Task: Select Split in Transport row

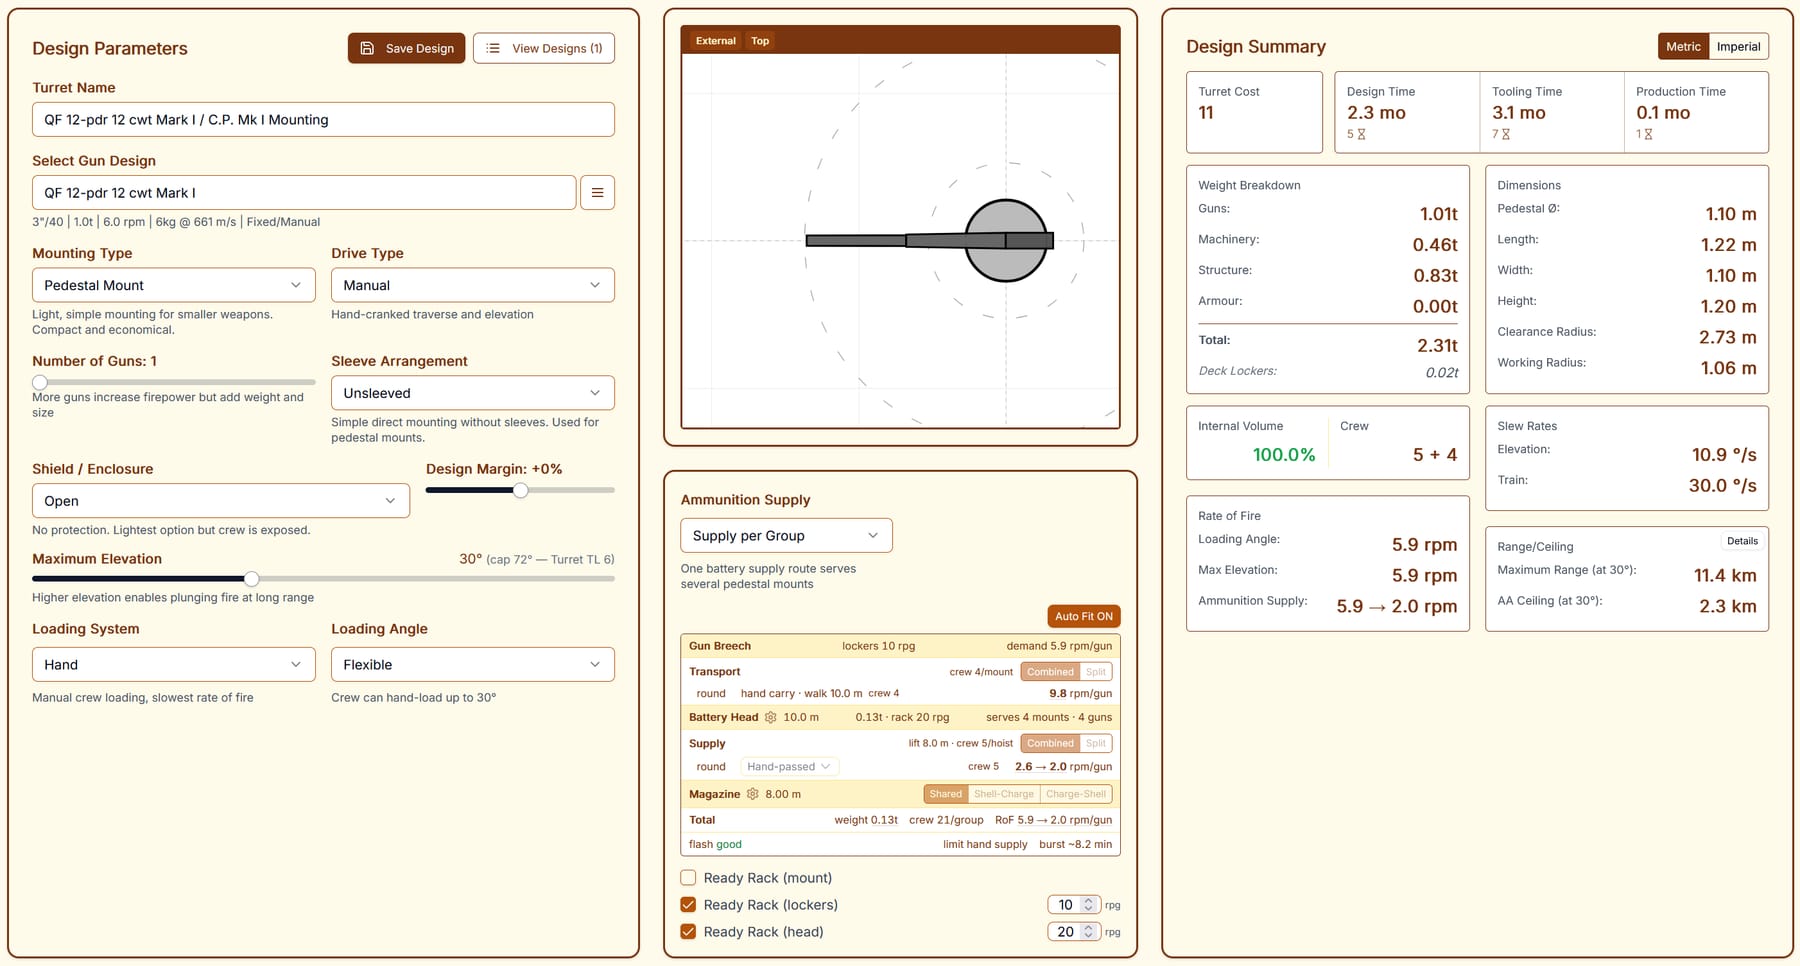Action: click(1096, 672)
